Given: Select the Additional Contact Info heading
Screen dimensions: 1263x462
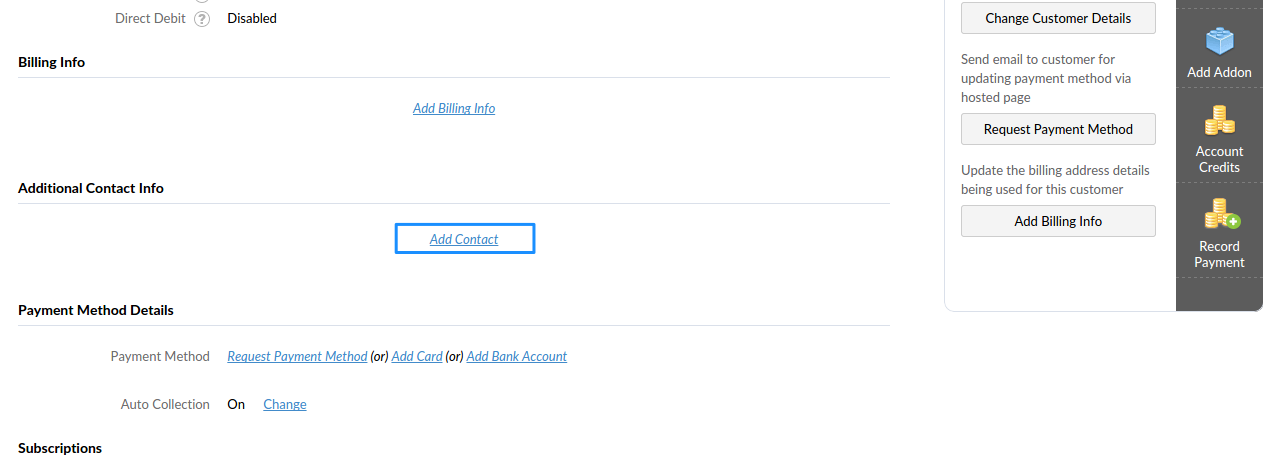Looking at the screenshot, I should coord(91,188).
